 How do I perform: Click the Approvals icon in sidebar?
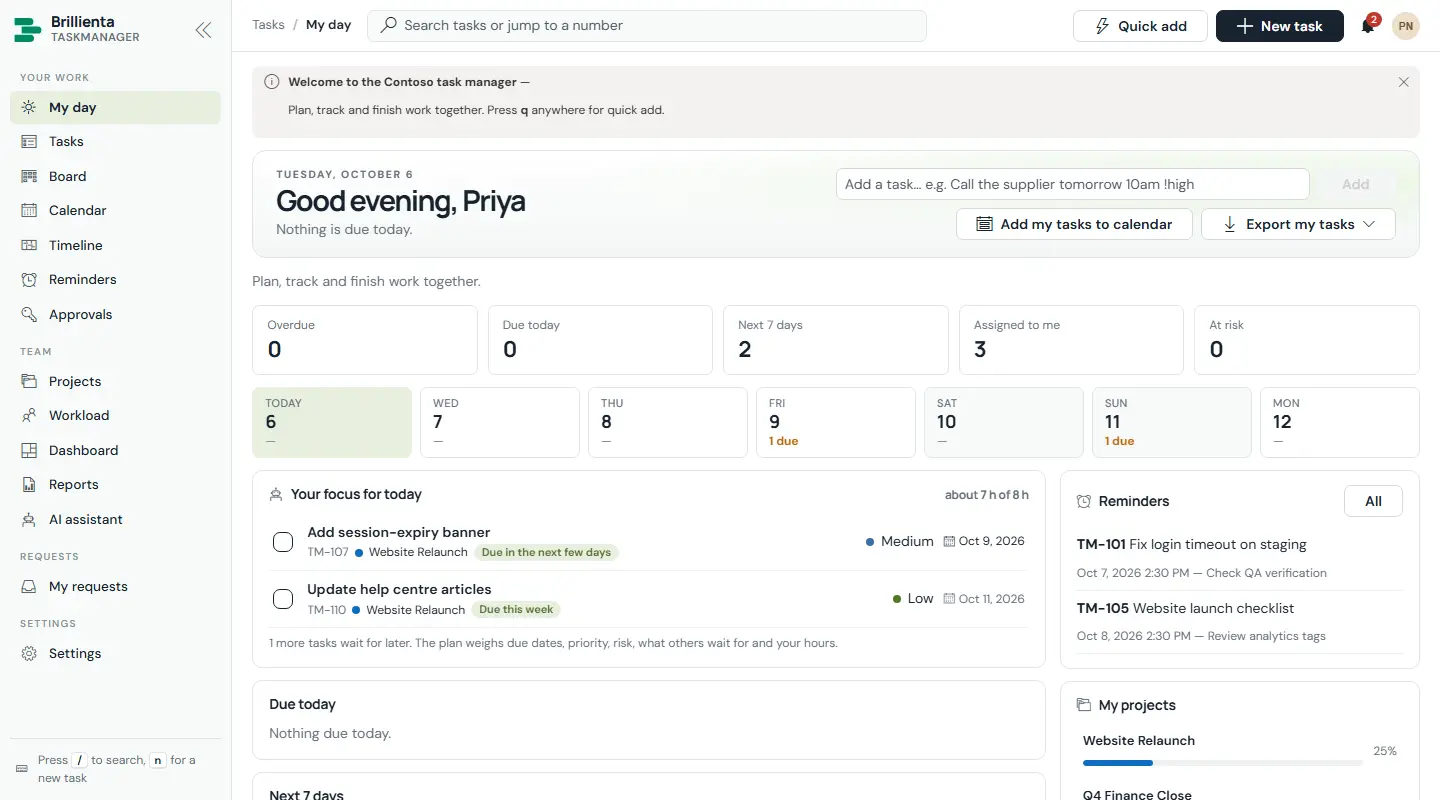pos(29,314)
